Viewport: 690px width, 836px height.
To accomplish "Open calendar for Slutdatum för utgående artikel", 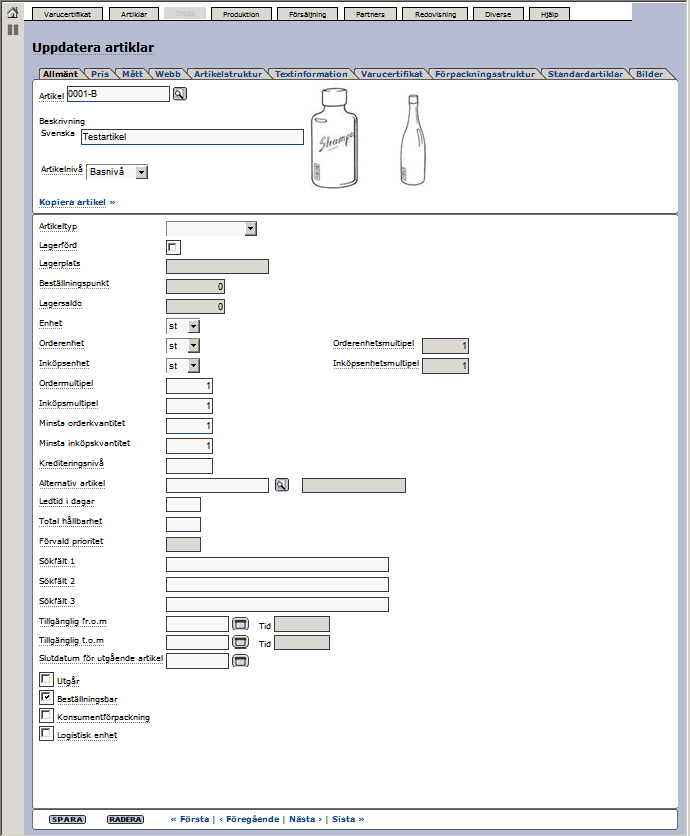I will 240,661.
